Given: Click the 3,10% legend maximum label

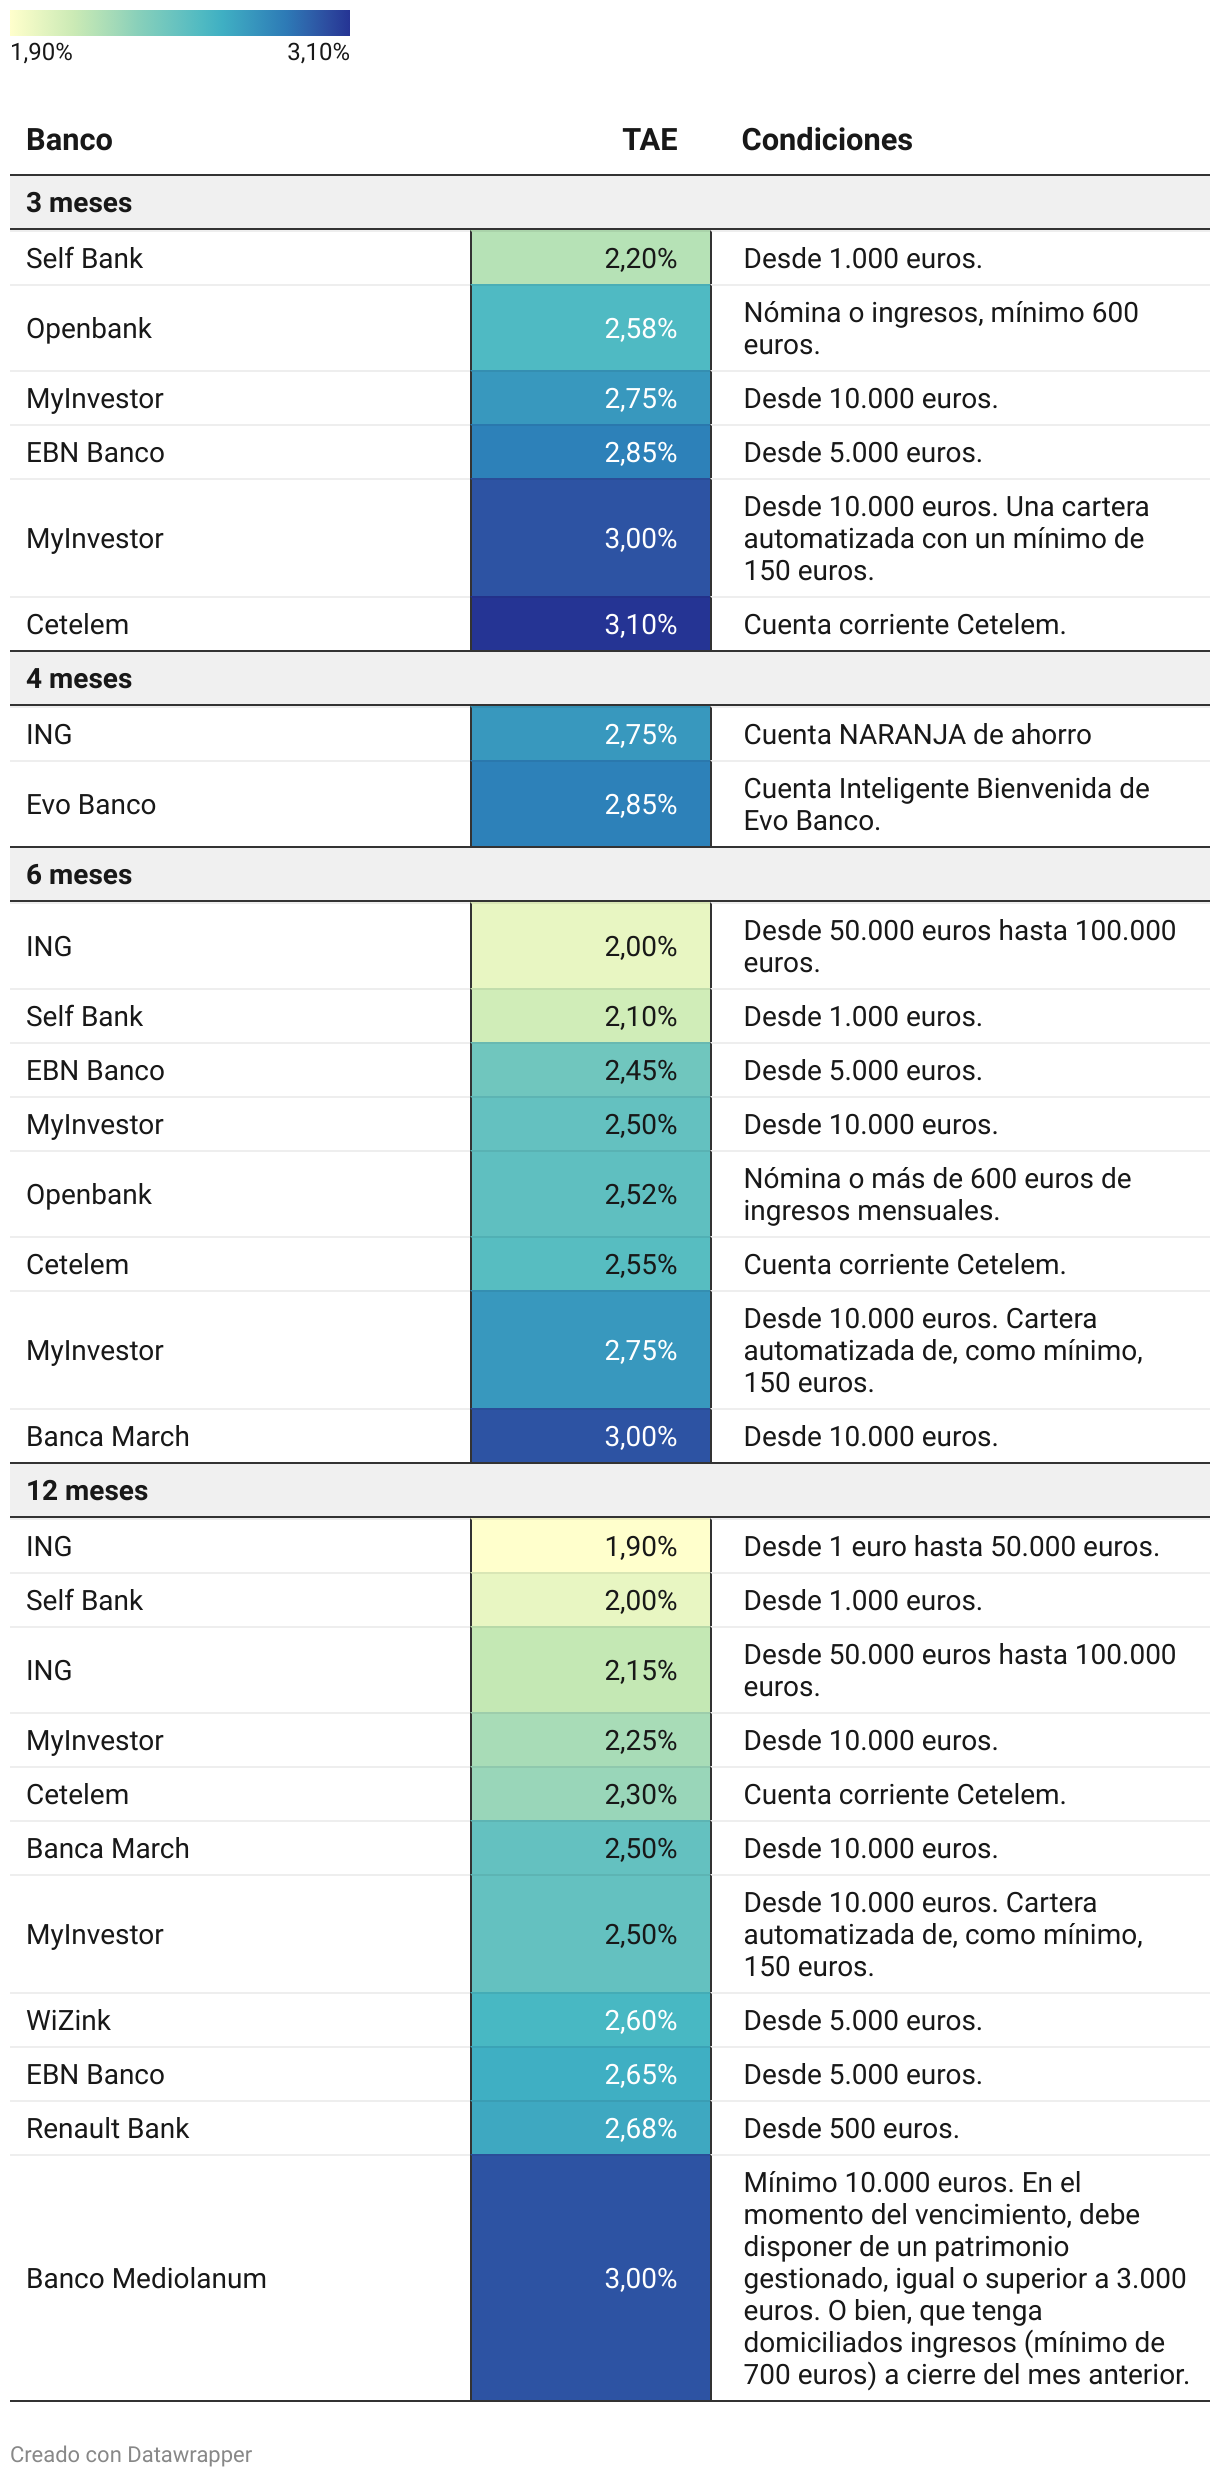Looking at the screenshot, I should point(318,52).
